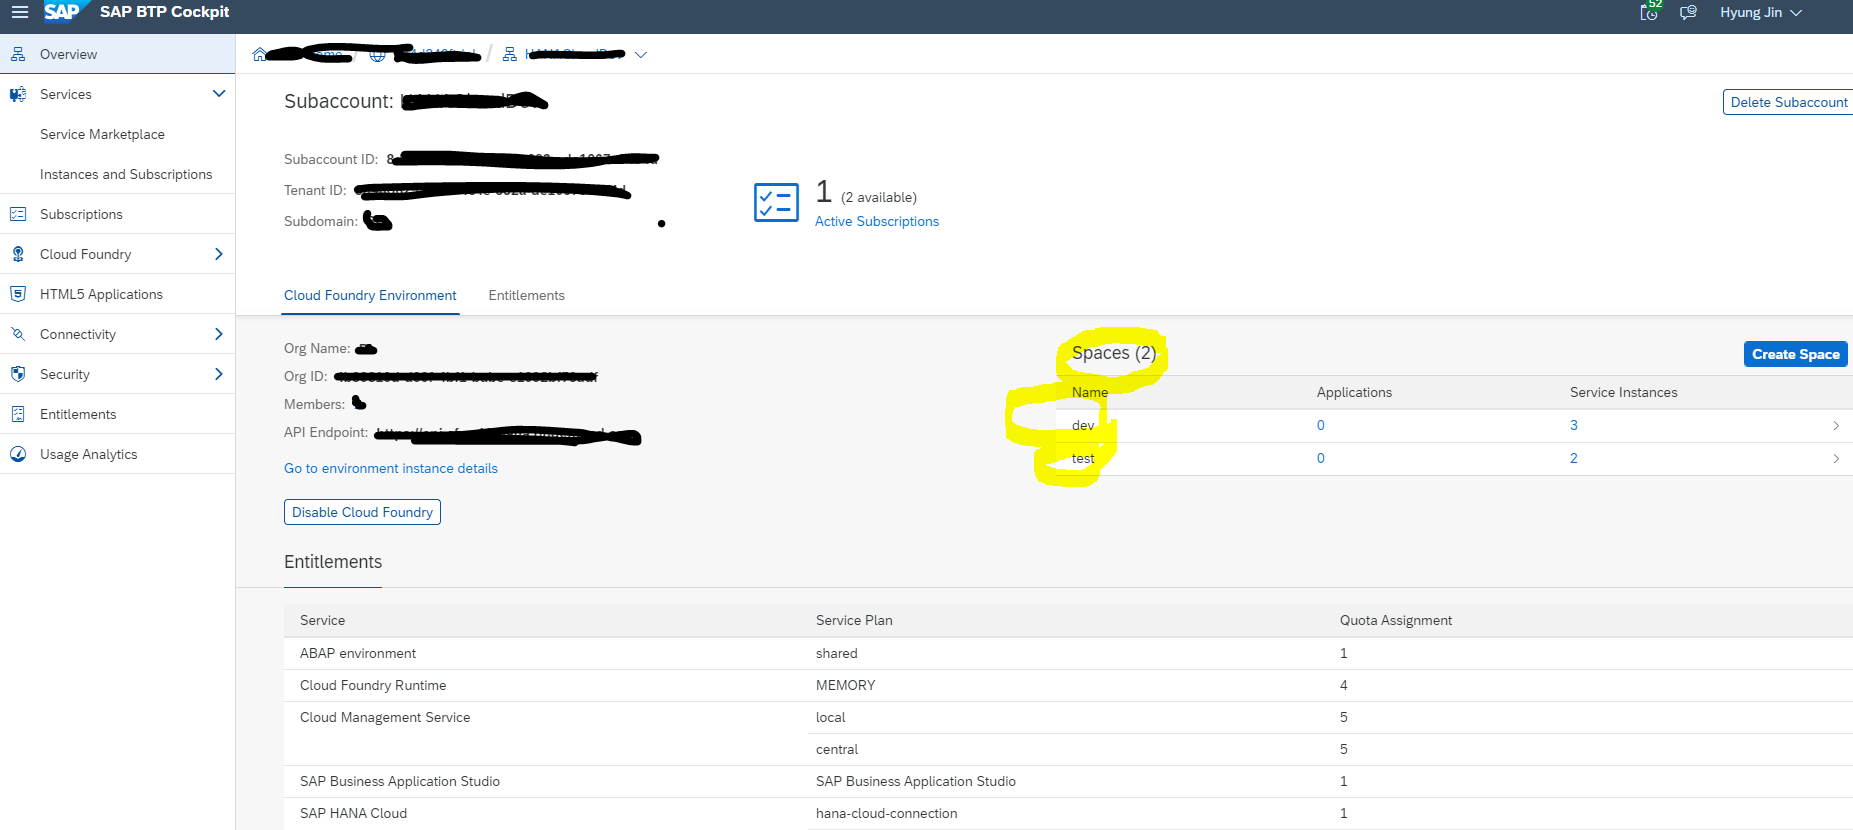The height and width of the screenshot is (830, 1853).
Task: Select the Cloud Foundry Environment tab
Action: (370, 295)
